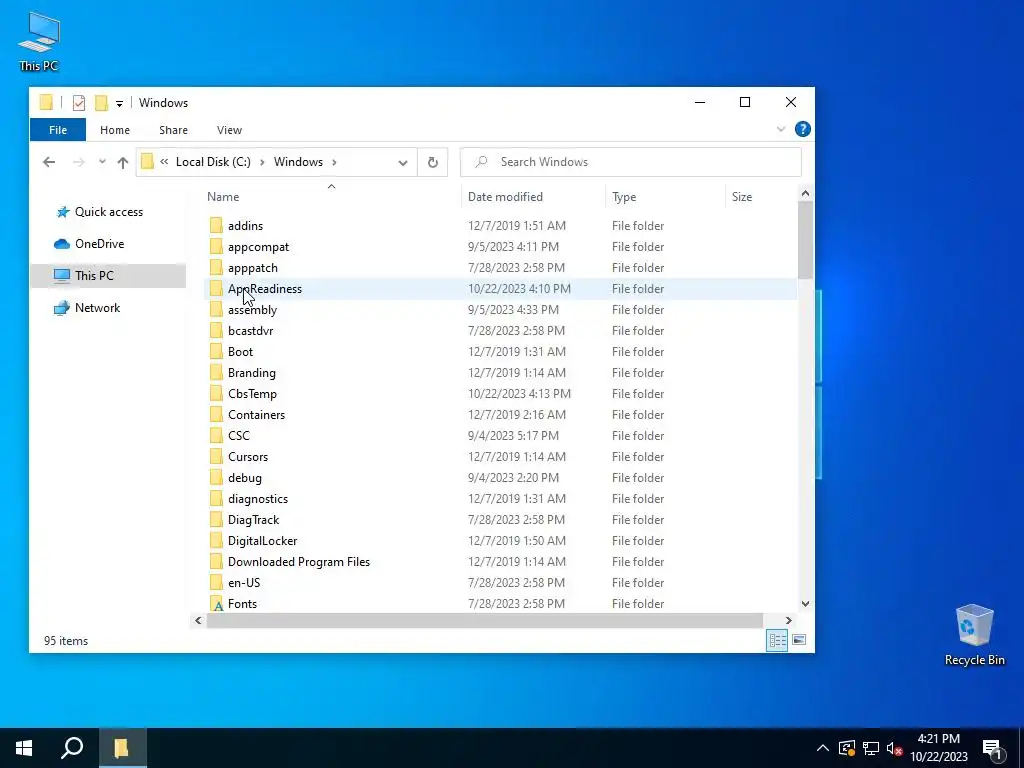Open the notification center icon
This screenshot has height=768, width=1024.
tap(993, 749)
